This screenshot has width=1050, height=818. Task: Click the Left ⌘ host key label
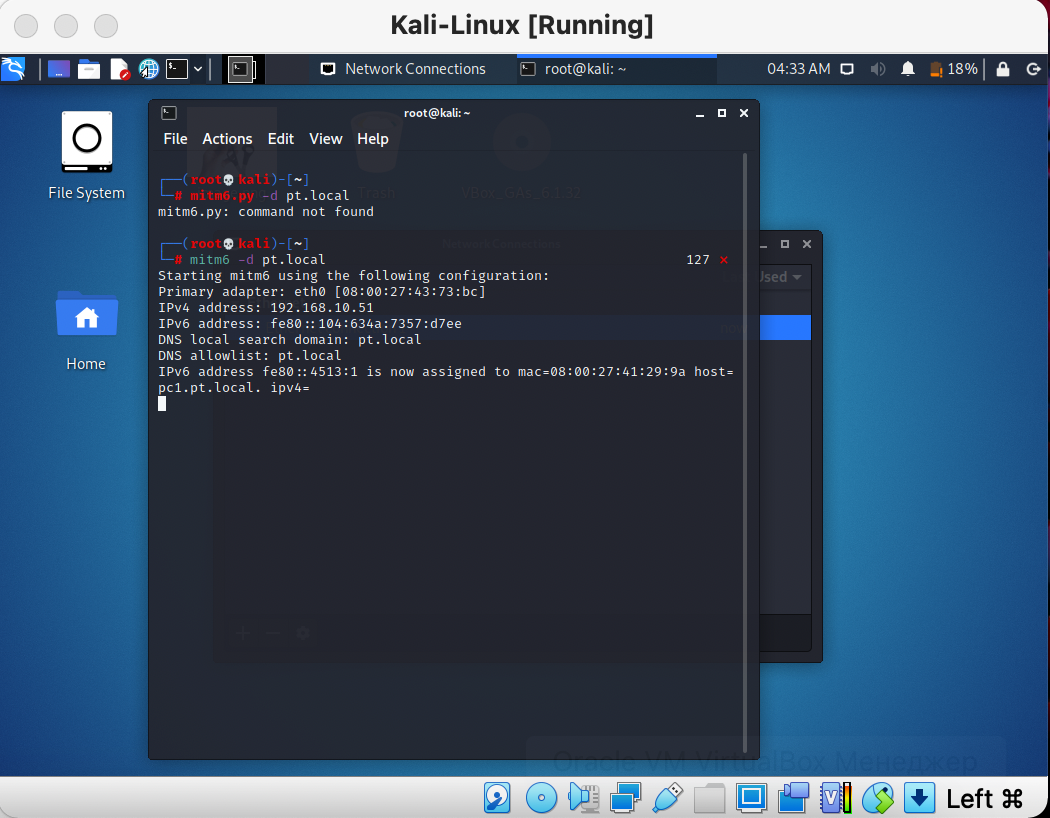point(984,799)
